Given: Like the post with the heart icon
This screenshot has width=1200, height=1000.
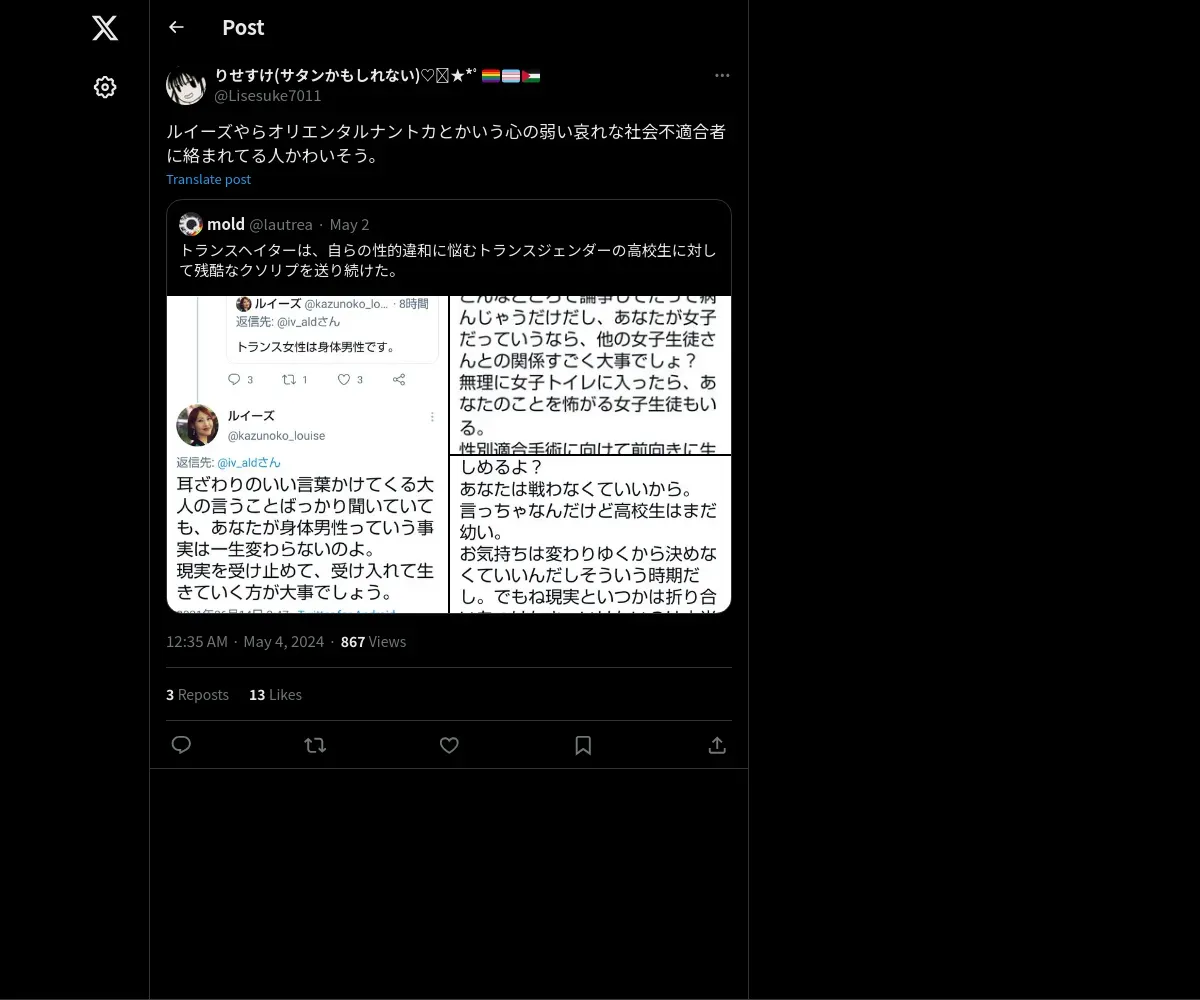Looking at the screenshot, I should click(x=449, y=745).
